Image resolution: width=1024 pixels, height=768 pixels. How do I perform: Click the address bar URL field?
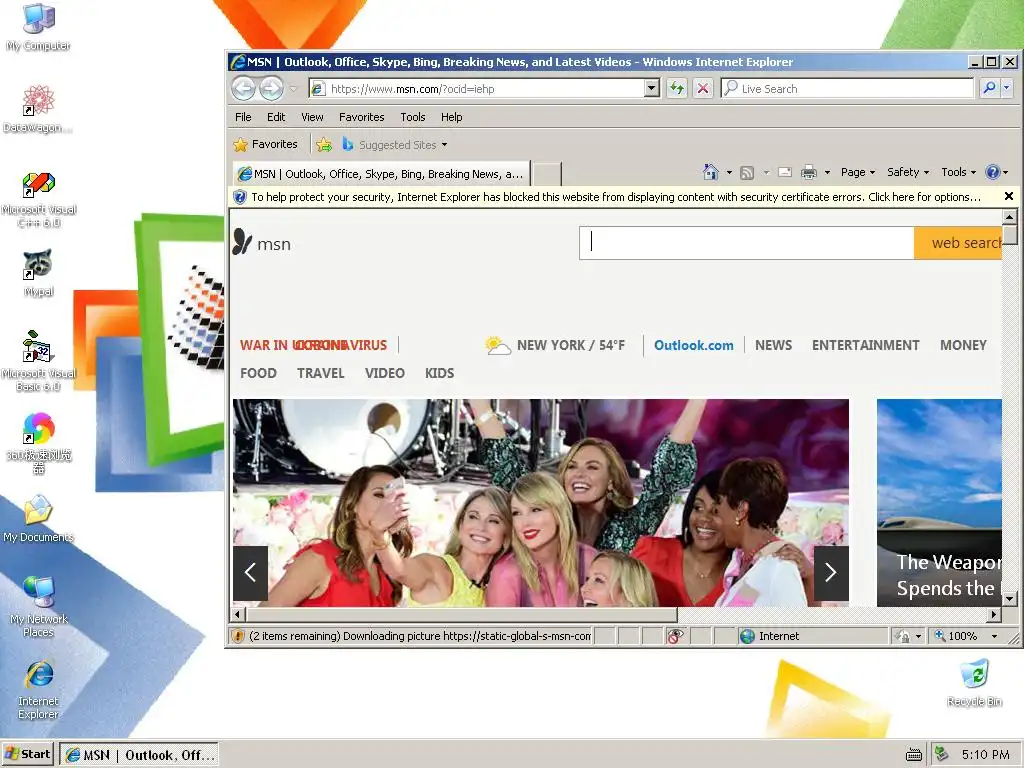click(x=477, y=89)
